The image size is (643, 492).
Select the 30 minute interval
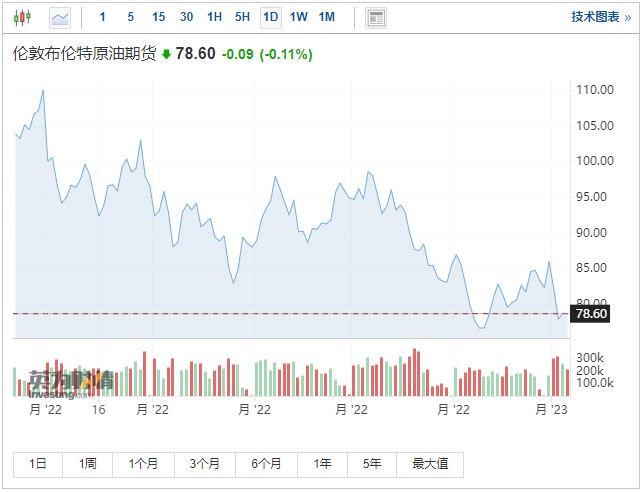[187, 17]
